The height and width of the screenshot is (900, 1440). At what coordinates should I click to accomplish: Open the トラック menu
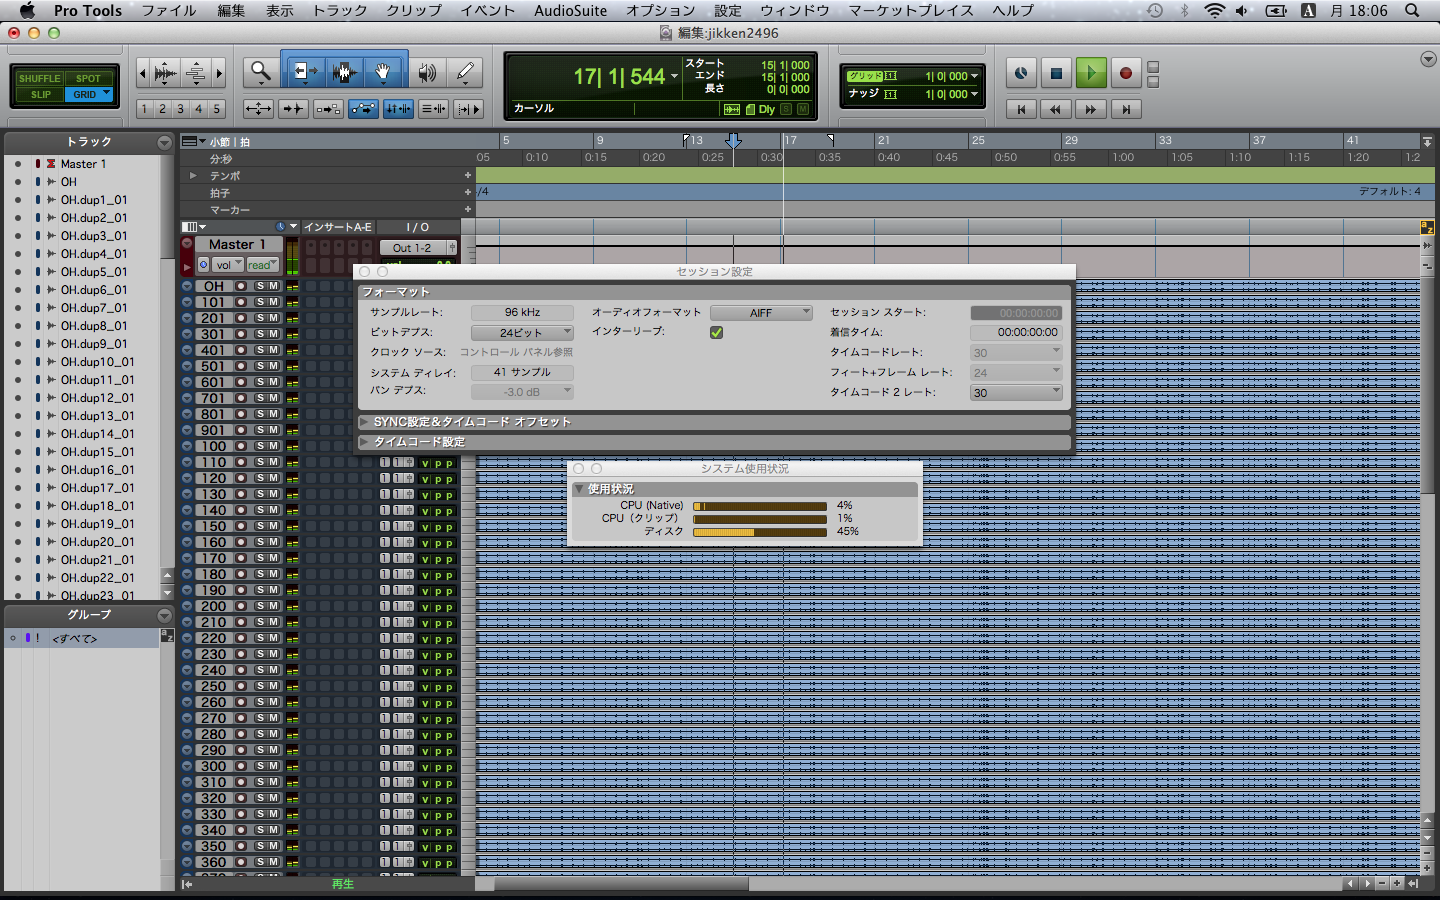340,10
